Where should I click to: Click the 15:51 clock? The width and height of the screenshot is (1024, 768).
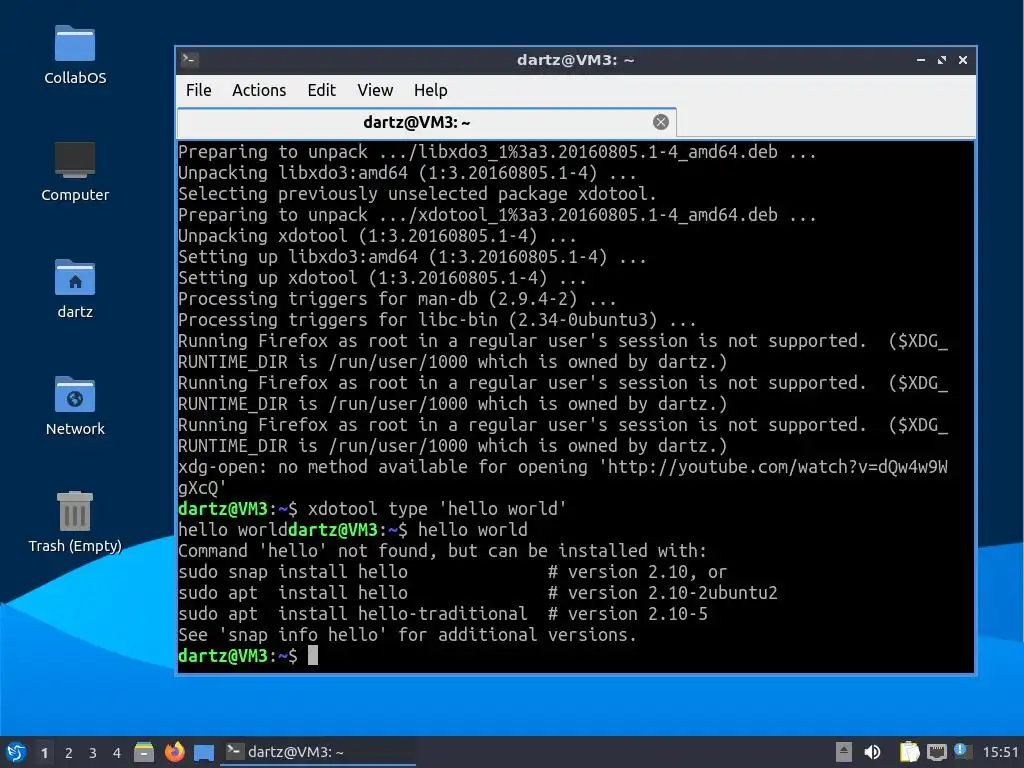(x=1000, y=752)
